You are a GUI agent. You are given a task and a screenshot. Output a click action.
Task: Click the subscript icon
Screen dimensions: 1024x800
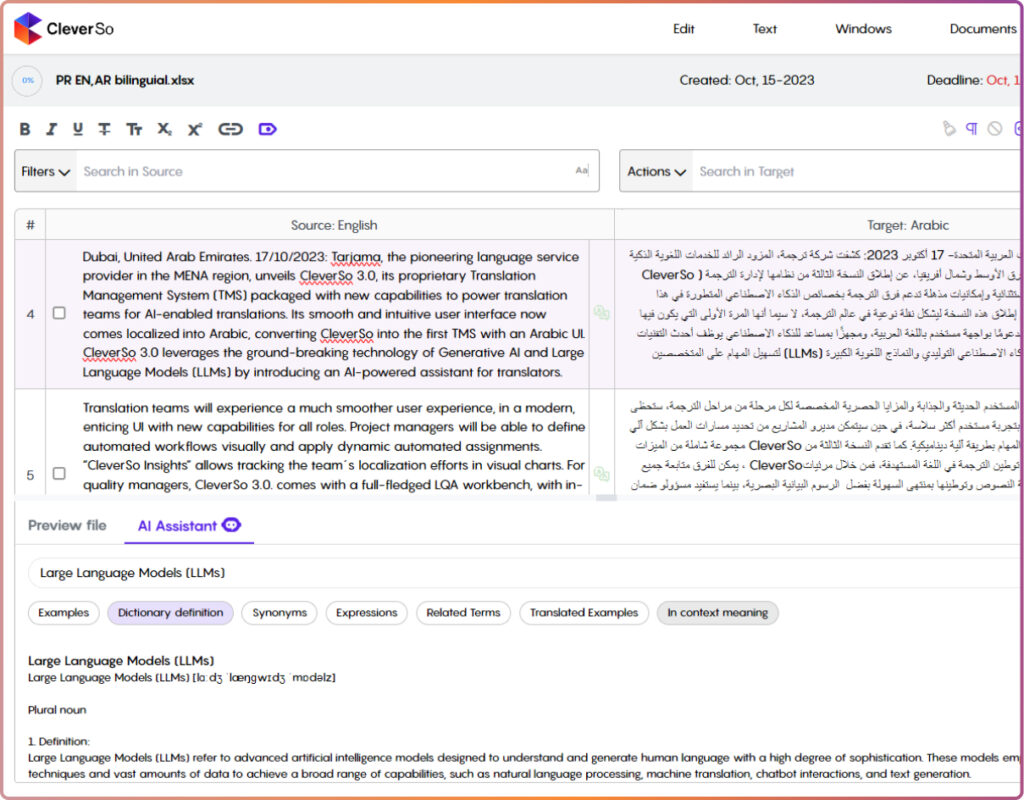tap(164, 129)
